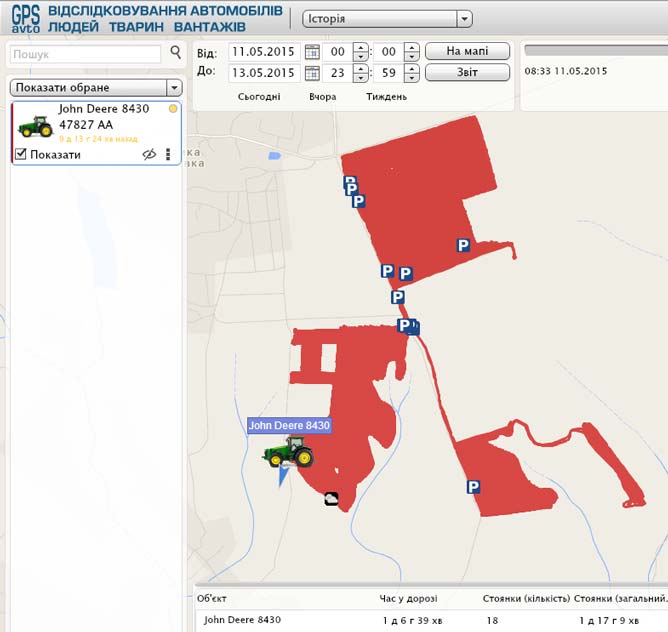This screenshot has width=668, height=632.
Task: Click the До minutes field 59
Action: [x=389, y=73]
